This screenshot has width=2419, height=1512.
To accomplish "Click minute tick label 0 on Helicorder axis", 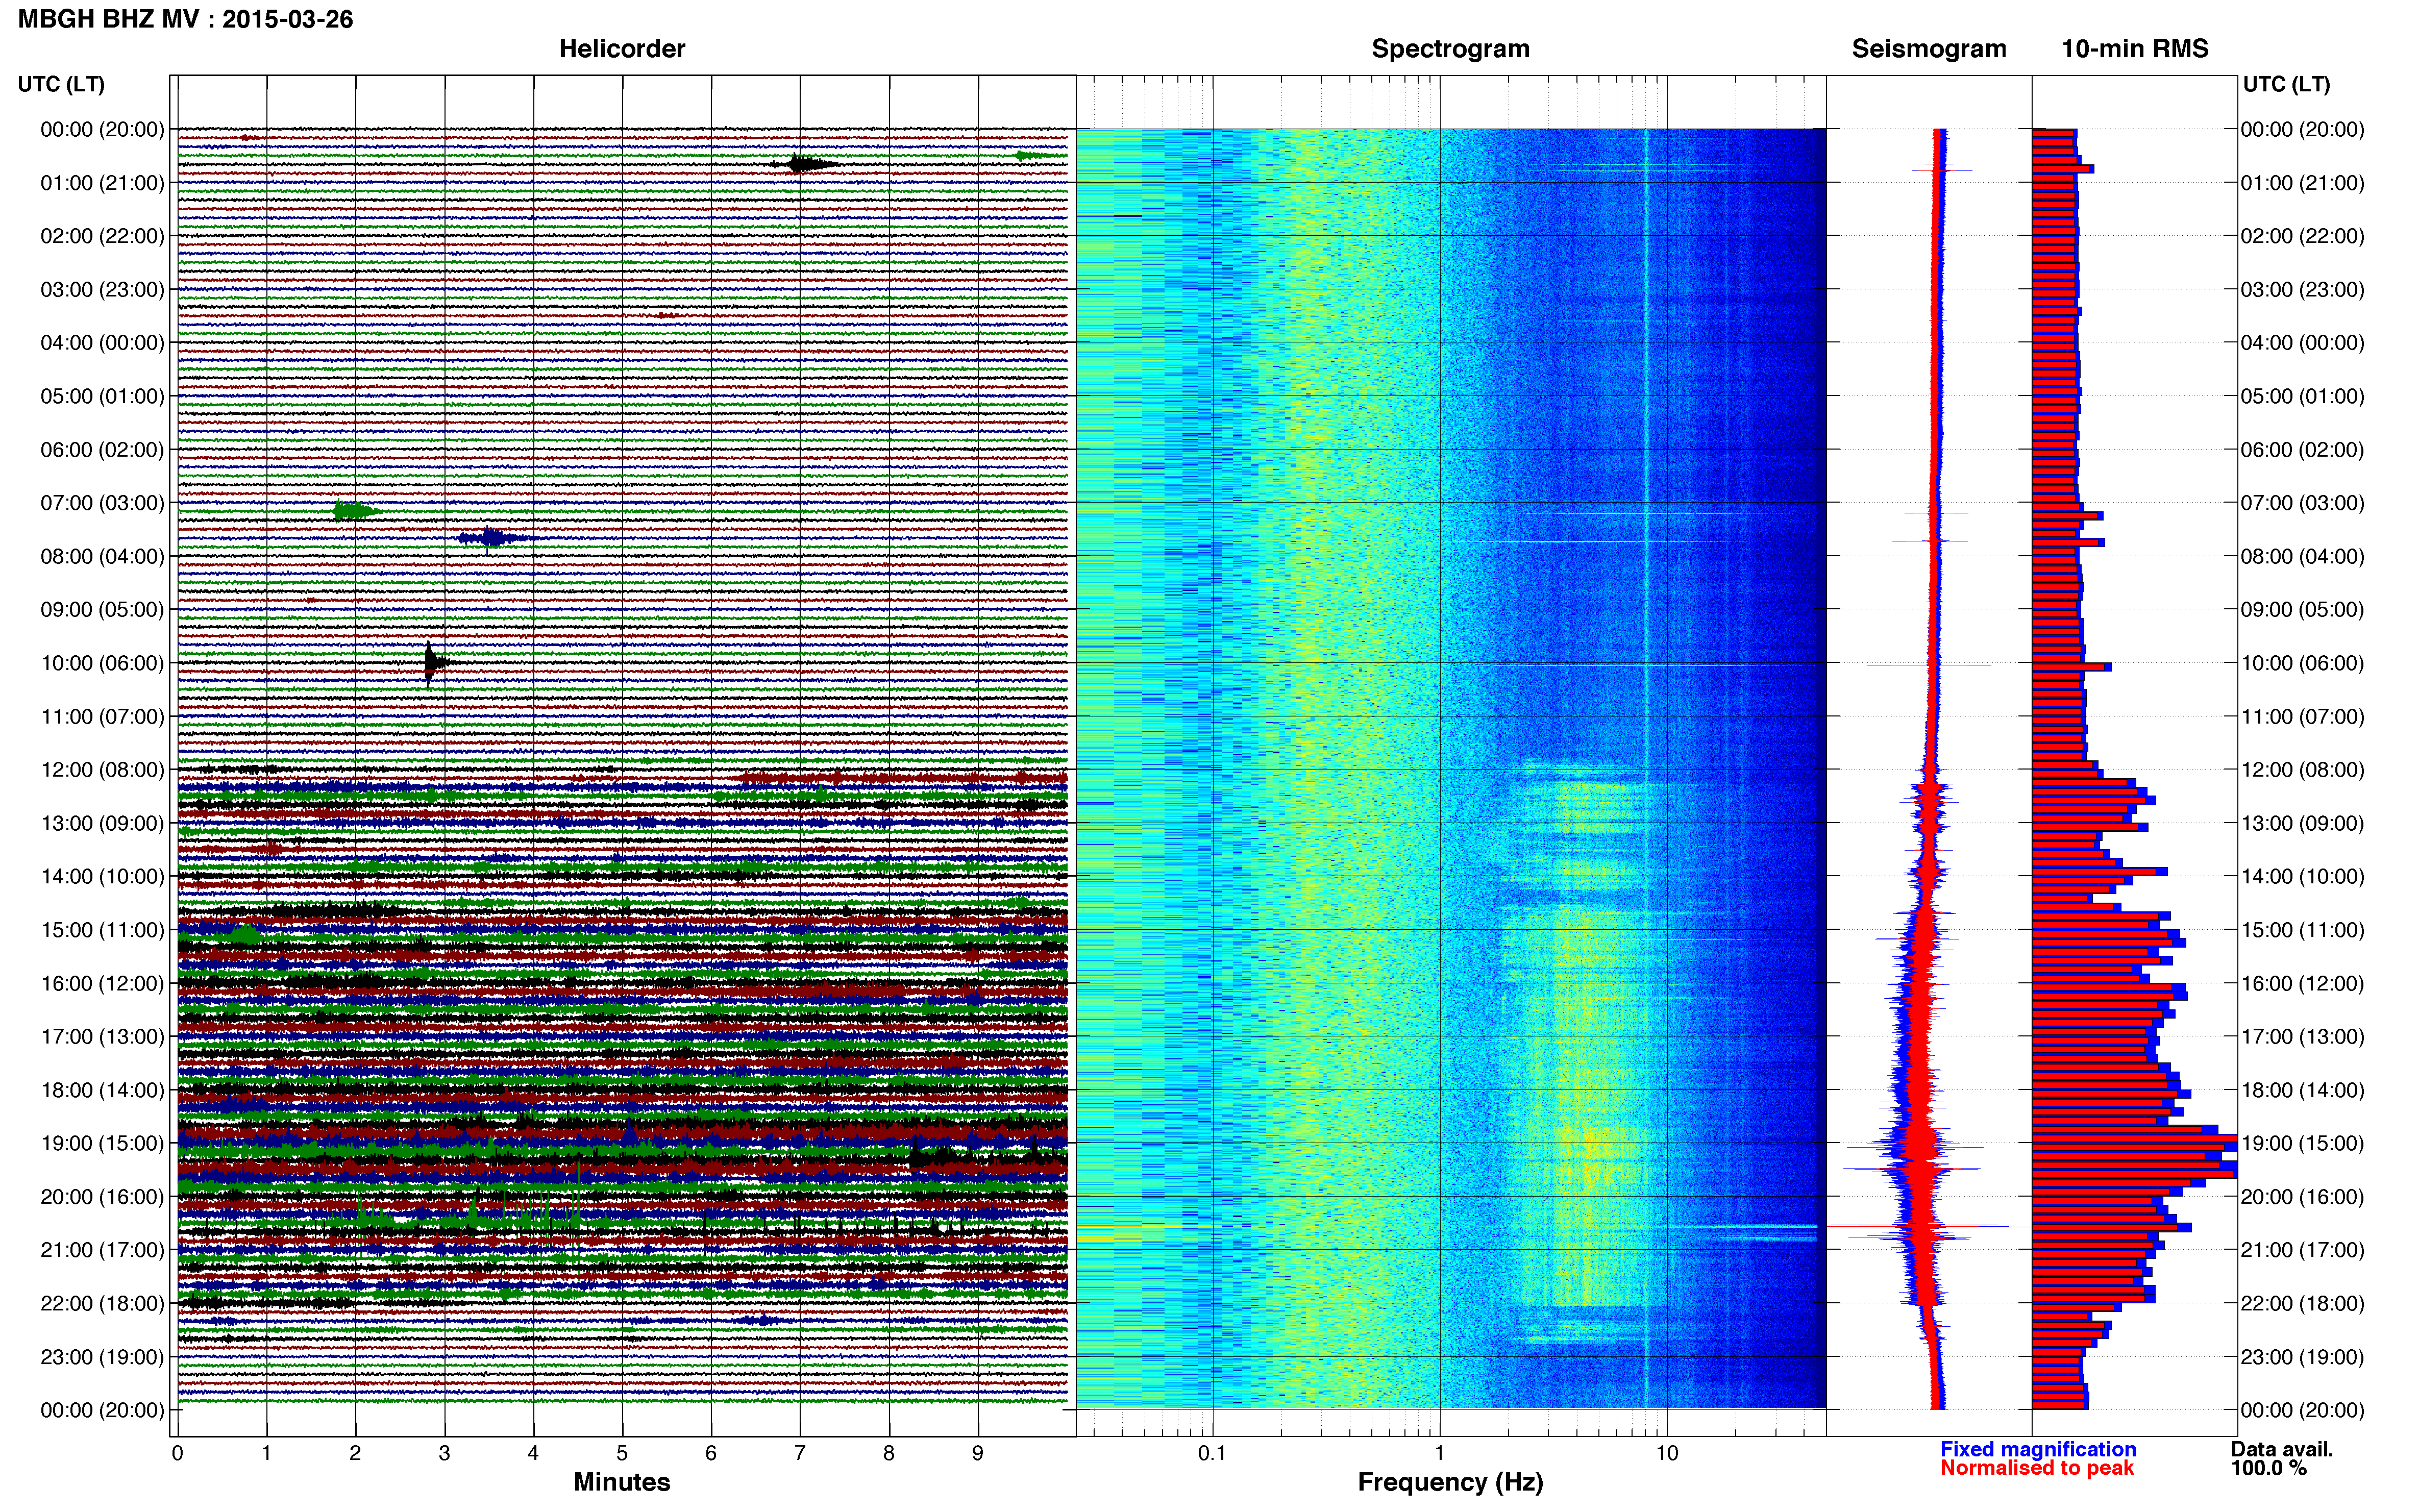I will [x=177, y=1453].
